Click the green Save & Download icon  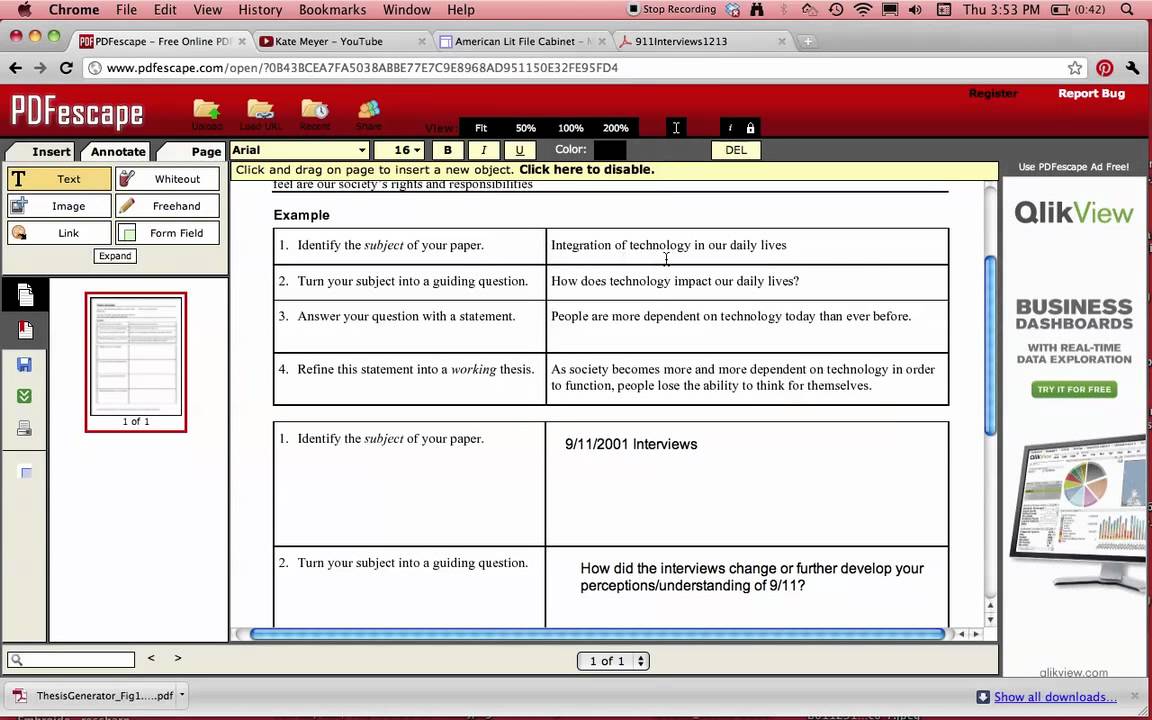point(25,396)
